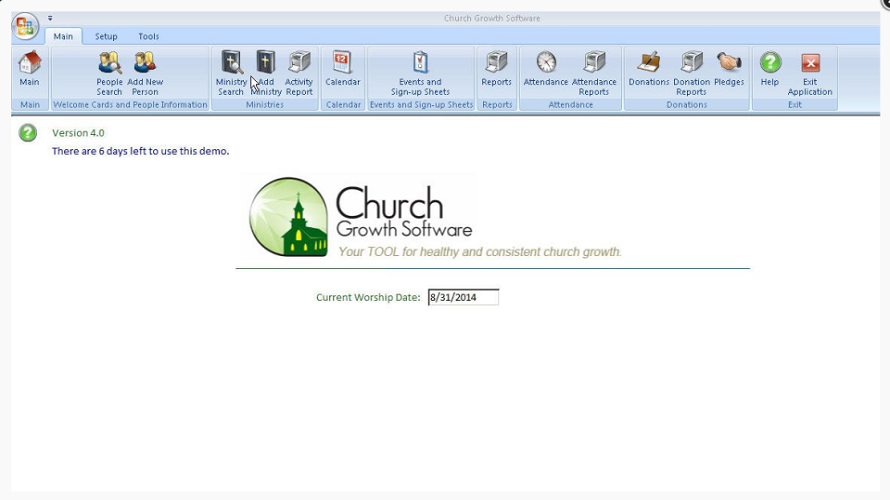Click the Current Worship Date field
The height and width of the screenshot is (500, 890).
point(463,297)
